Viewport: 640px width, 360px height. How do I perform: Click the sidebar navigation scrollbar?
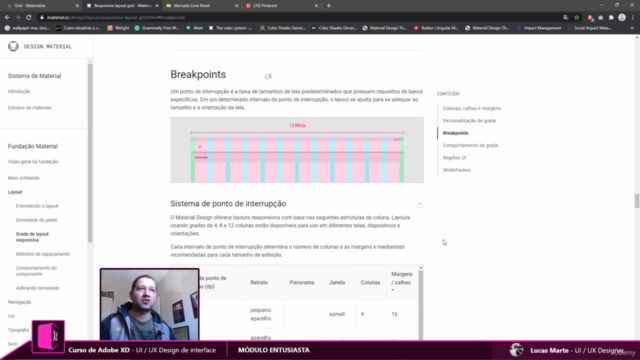click(x=90, y=152)
